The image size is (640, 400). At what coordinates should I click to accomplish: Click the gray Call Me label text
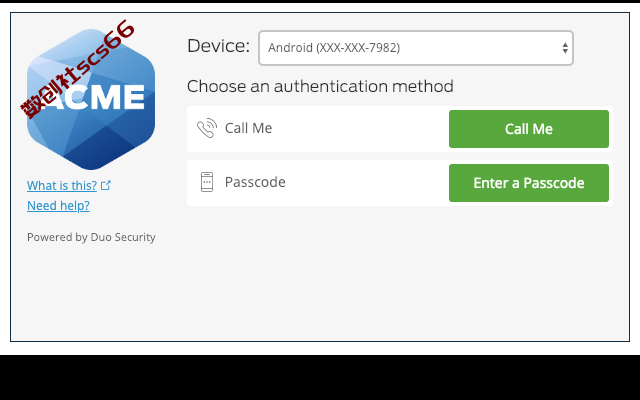point(248,128)
